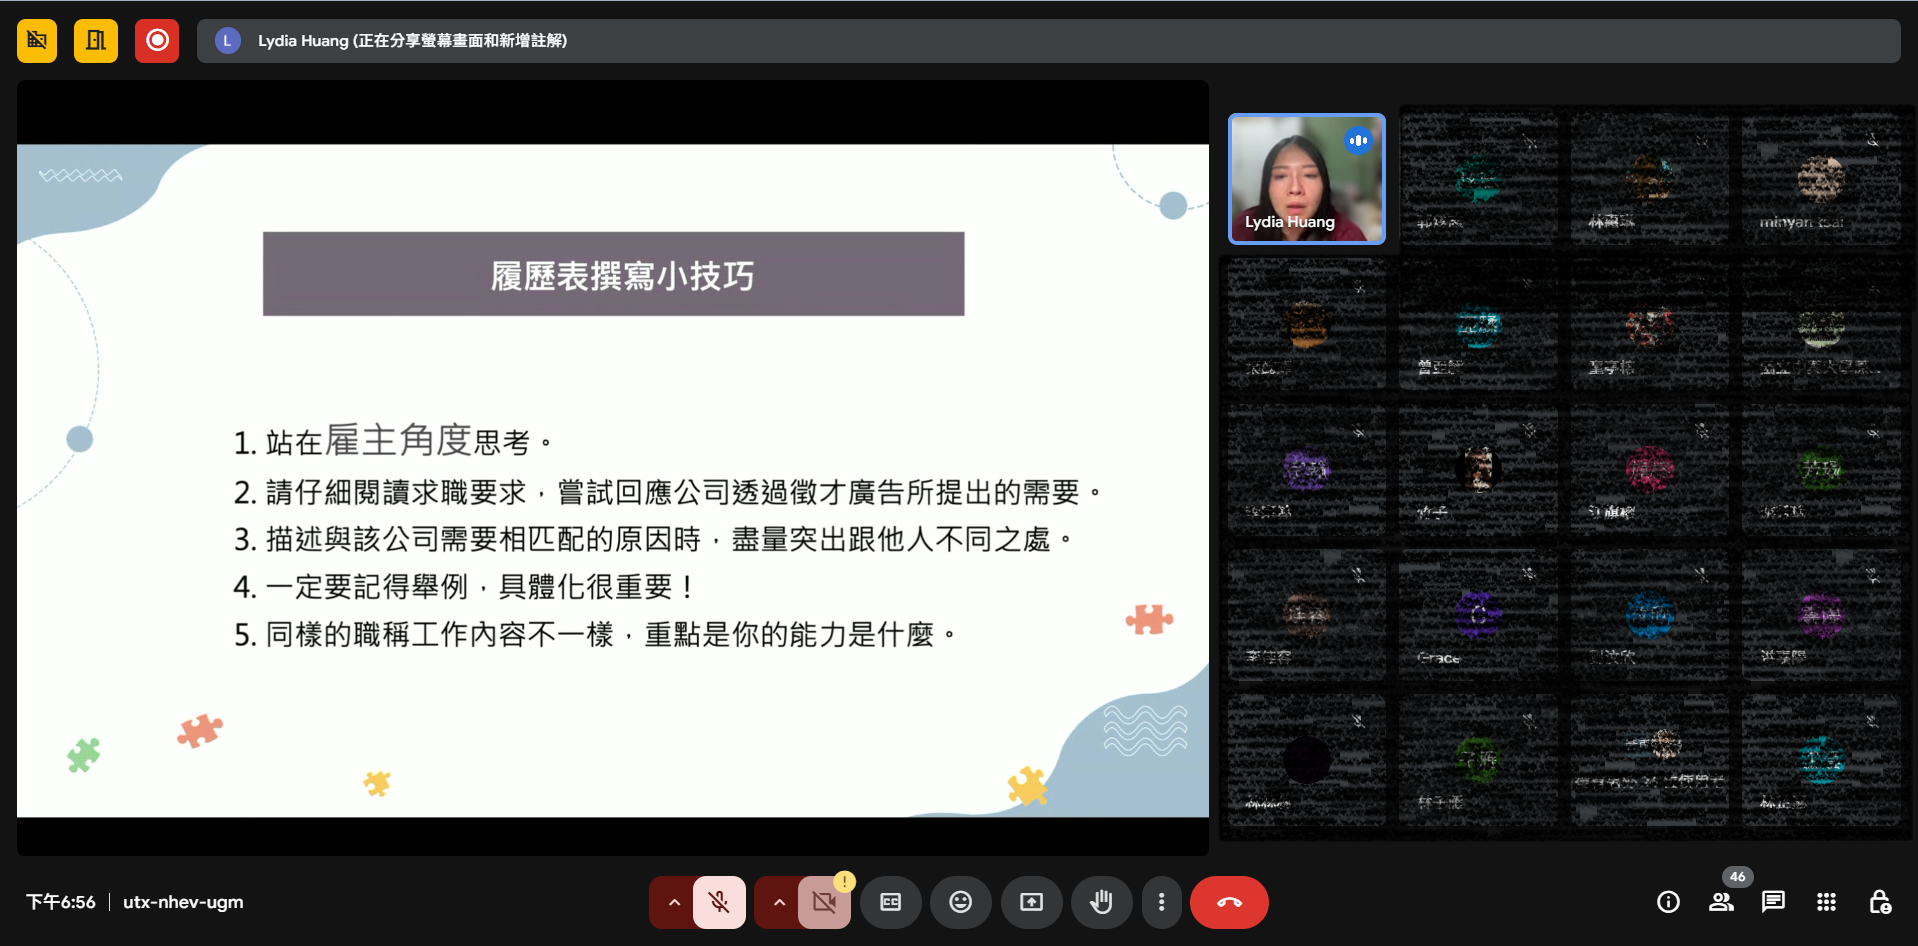
Task: Click the meeting code utx-nhev-ugm
Action: point(182,902)
